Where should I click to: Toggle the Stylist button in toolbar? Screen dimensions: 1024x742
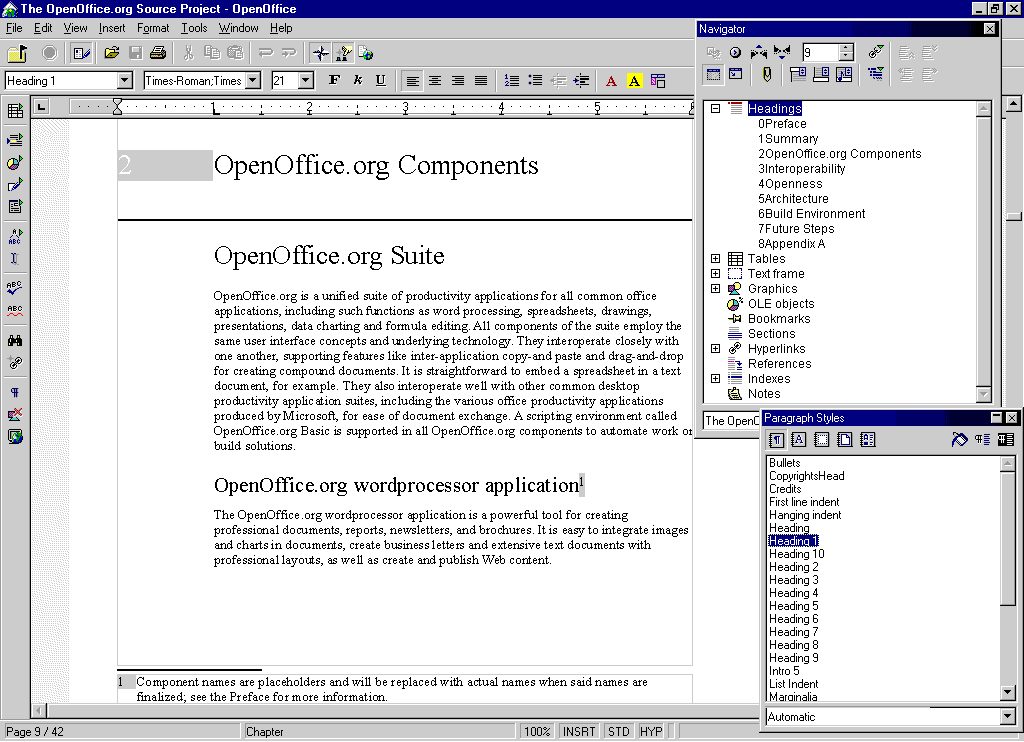[343, 53]
